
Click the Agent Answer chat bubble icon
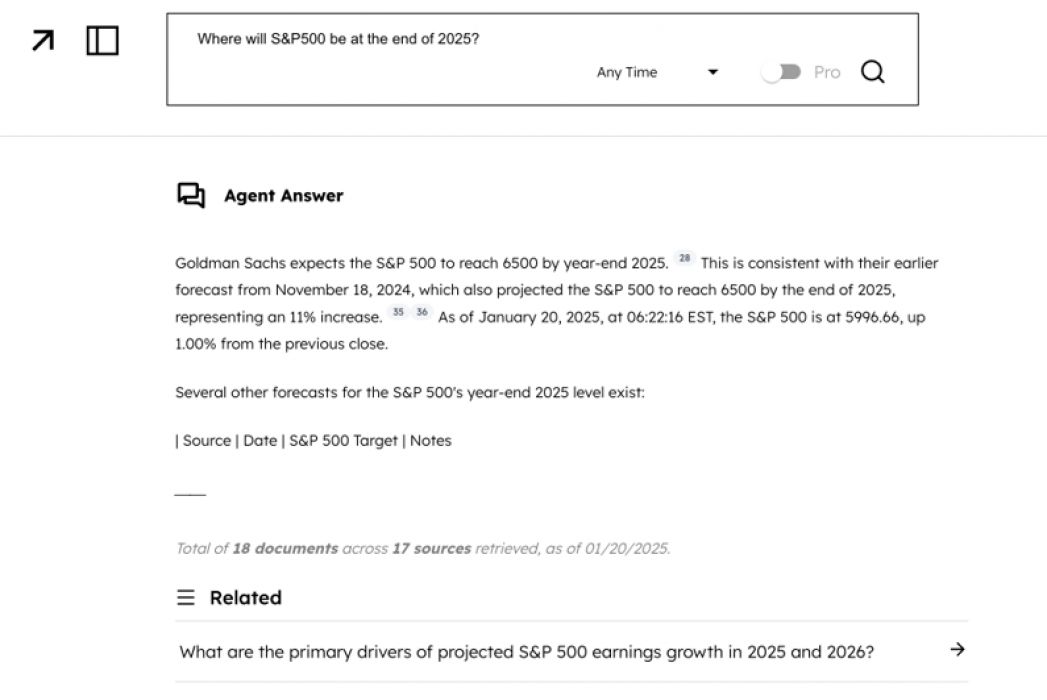pos(191,196)
